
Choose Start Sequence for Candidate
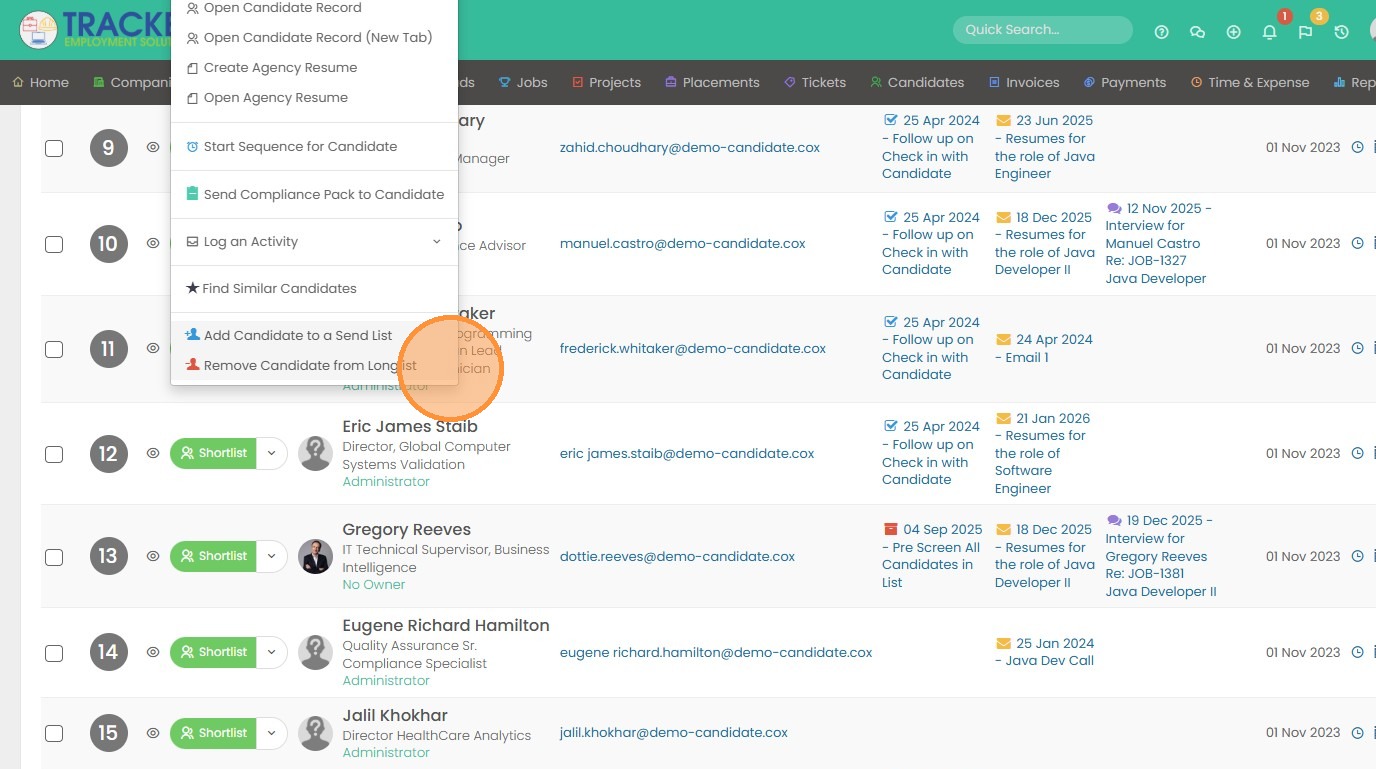(x=315, y=147)
